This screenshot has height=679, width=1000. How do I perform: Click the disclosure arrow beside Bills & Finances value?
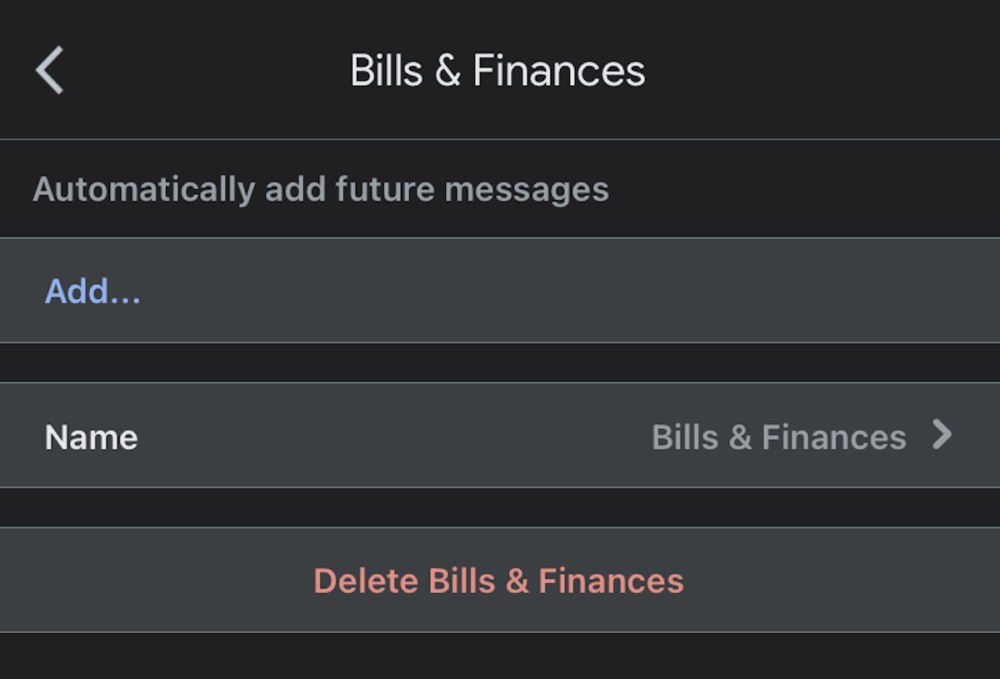click(941, 435)
